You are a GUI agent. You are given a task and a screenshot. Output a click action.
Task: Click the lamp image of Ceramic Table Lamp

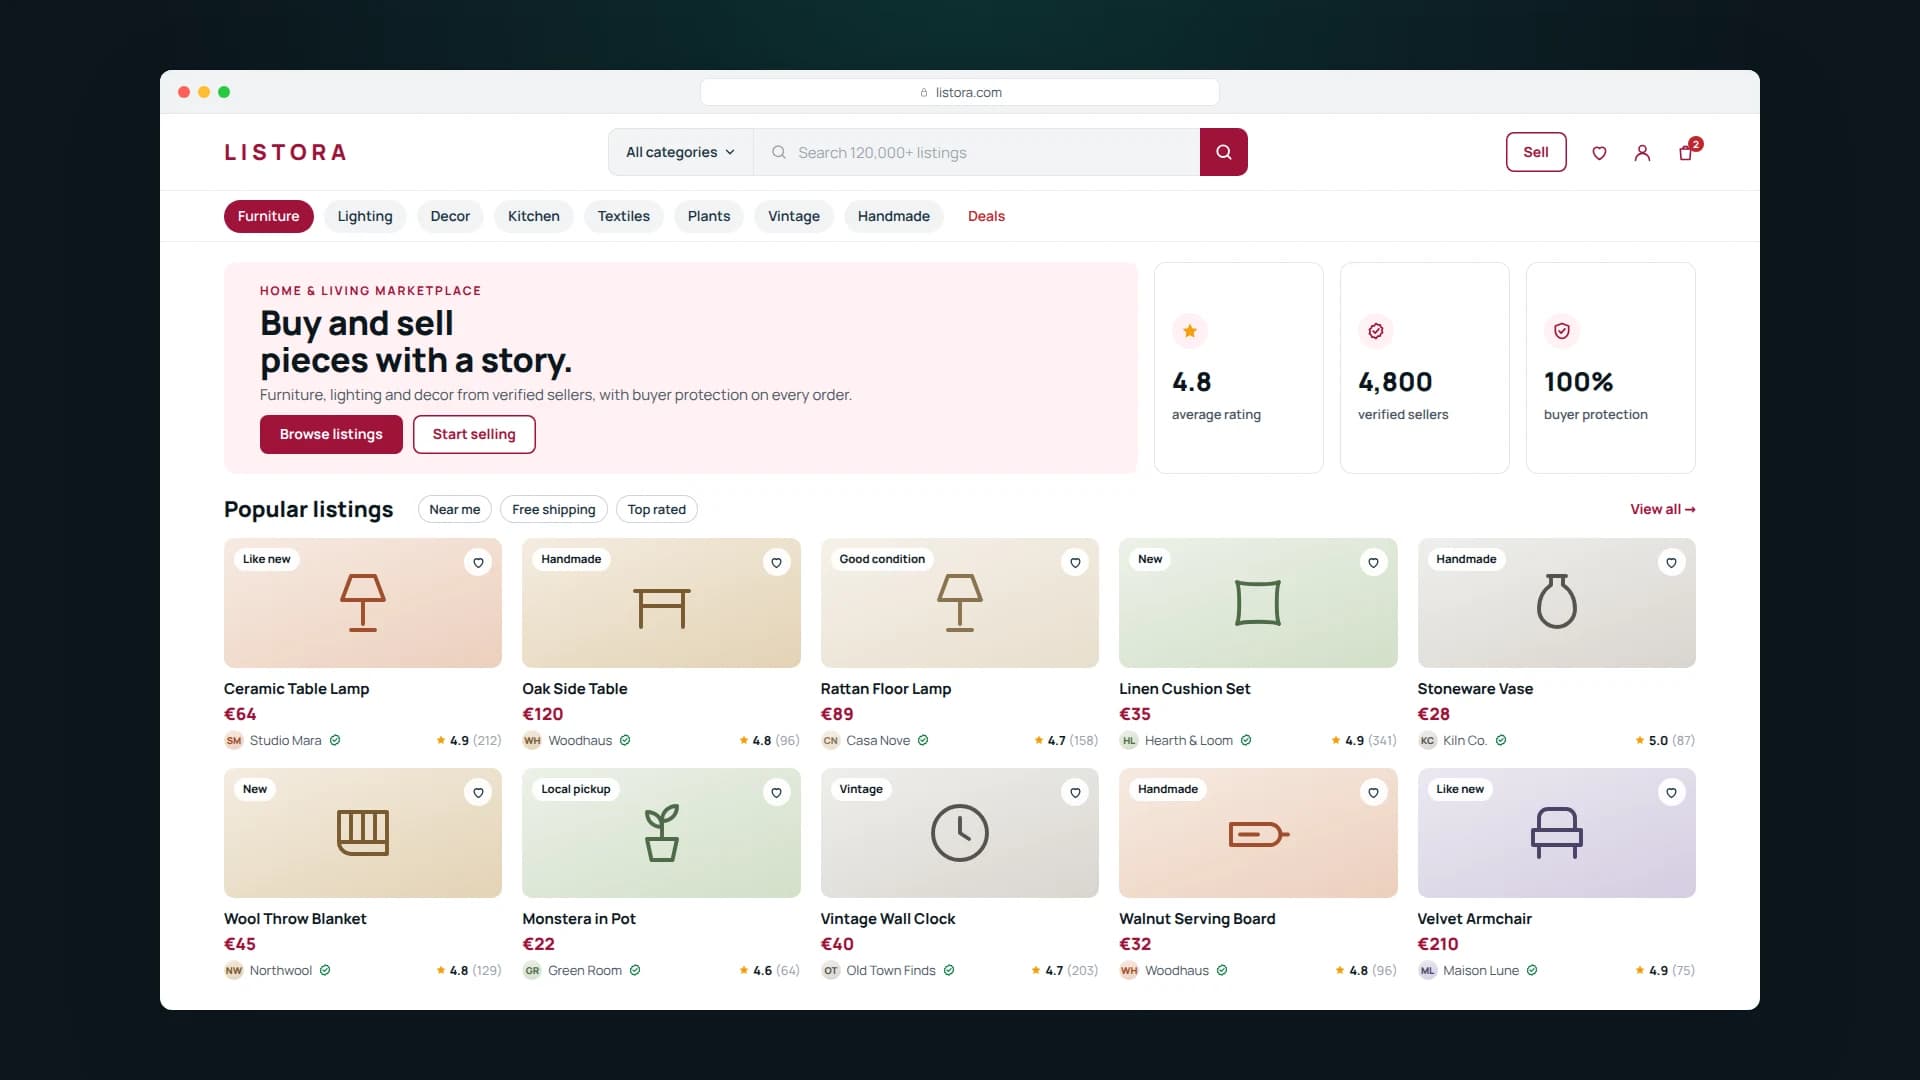(x=363, y=603)
